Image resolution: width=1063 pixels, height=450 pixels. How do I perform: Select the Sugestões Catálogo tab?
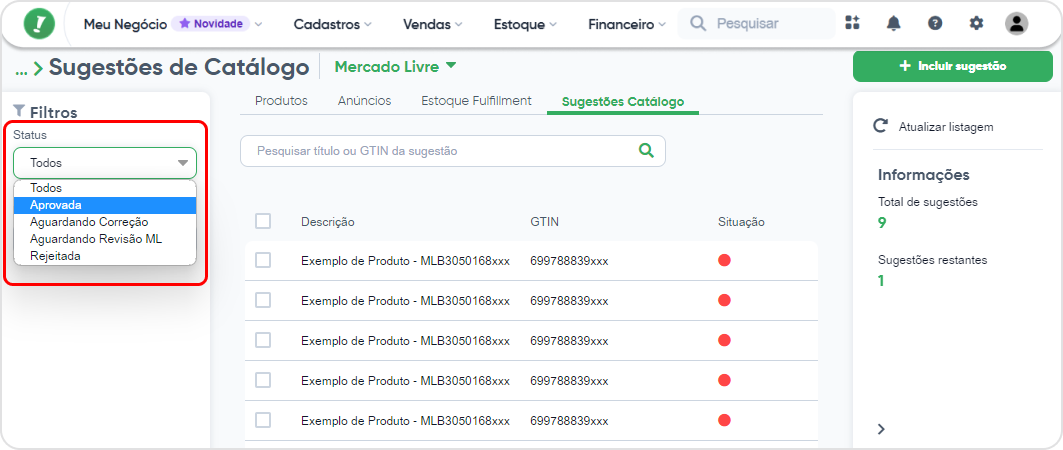point(623,102)
